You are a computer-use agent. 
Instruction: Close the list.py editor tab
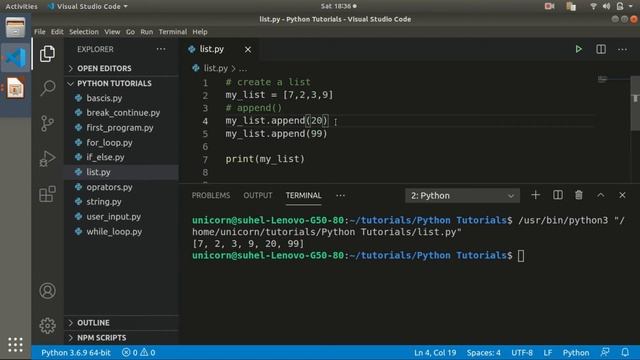coord(248,49)
